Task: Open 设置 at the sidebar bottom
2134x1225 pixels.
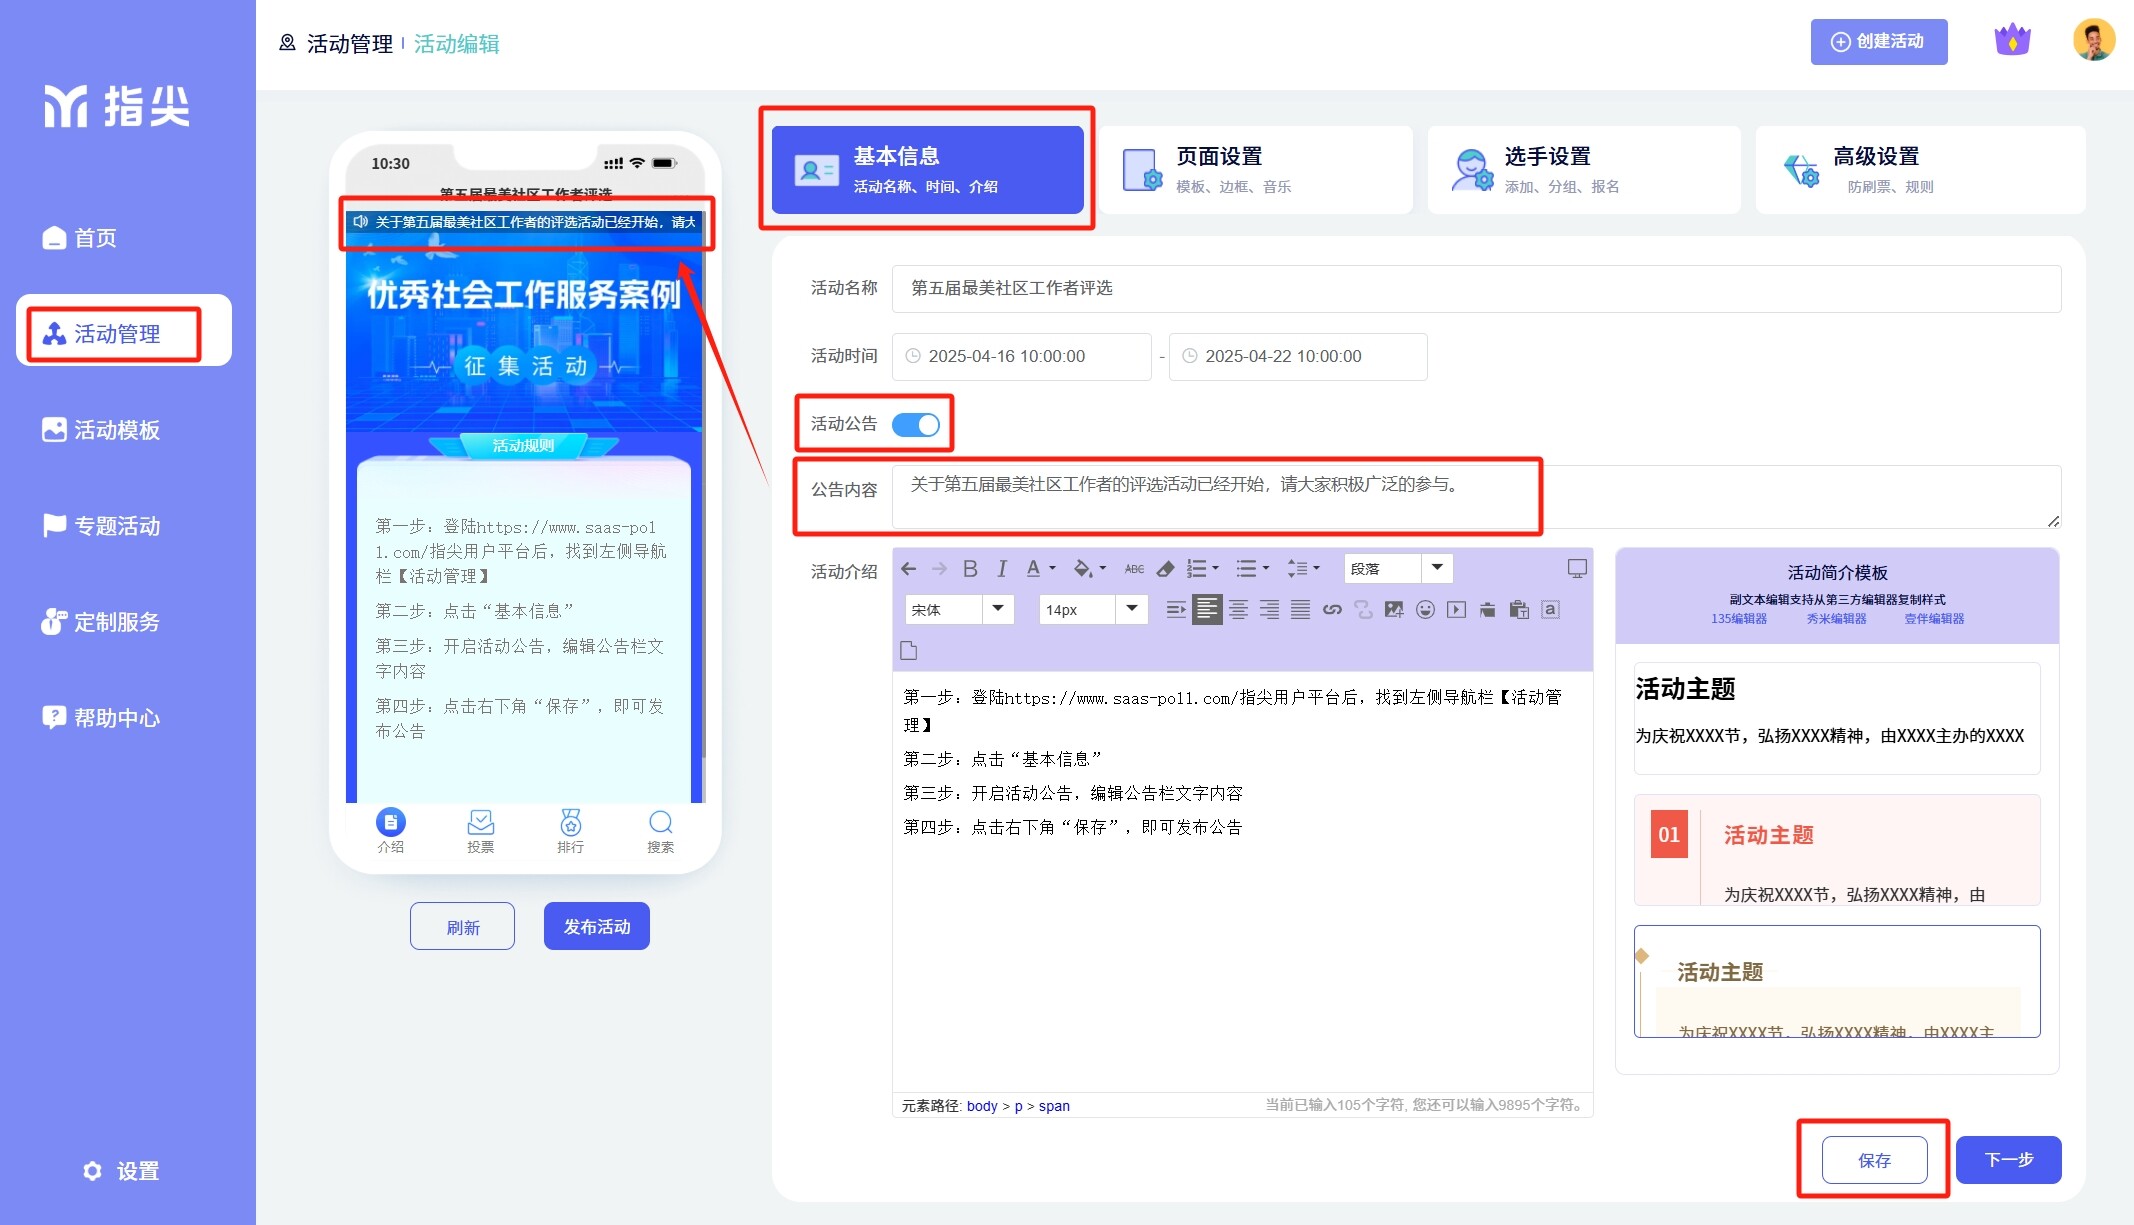Action: coord(121,1171)
